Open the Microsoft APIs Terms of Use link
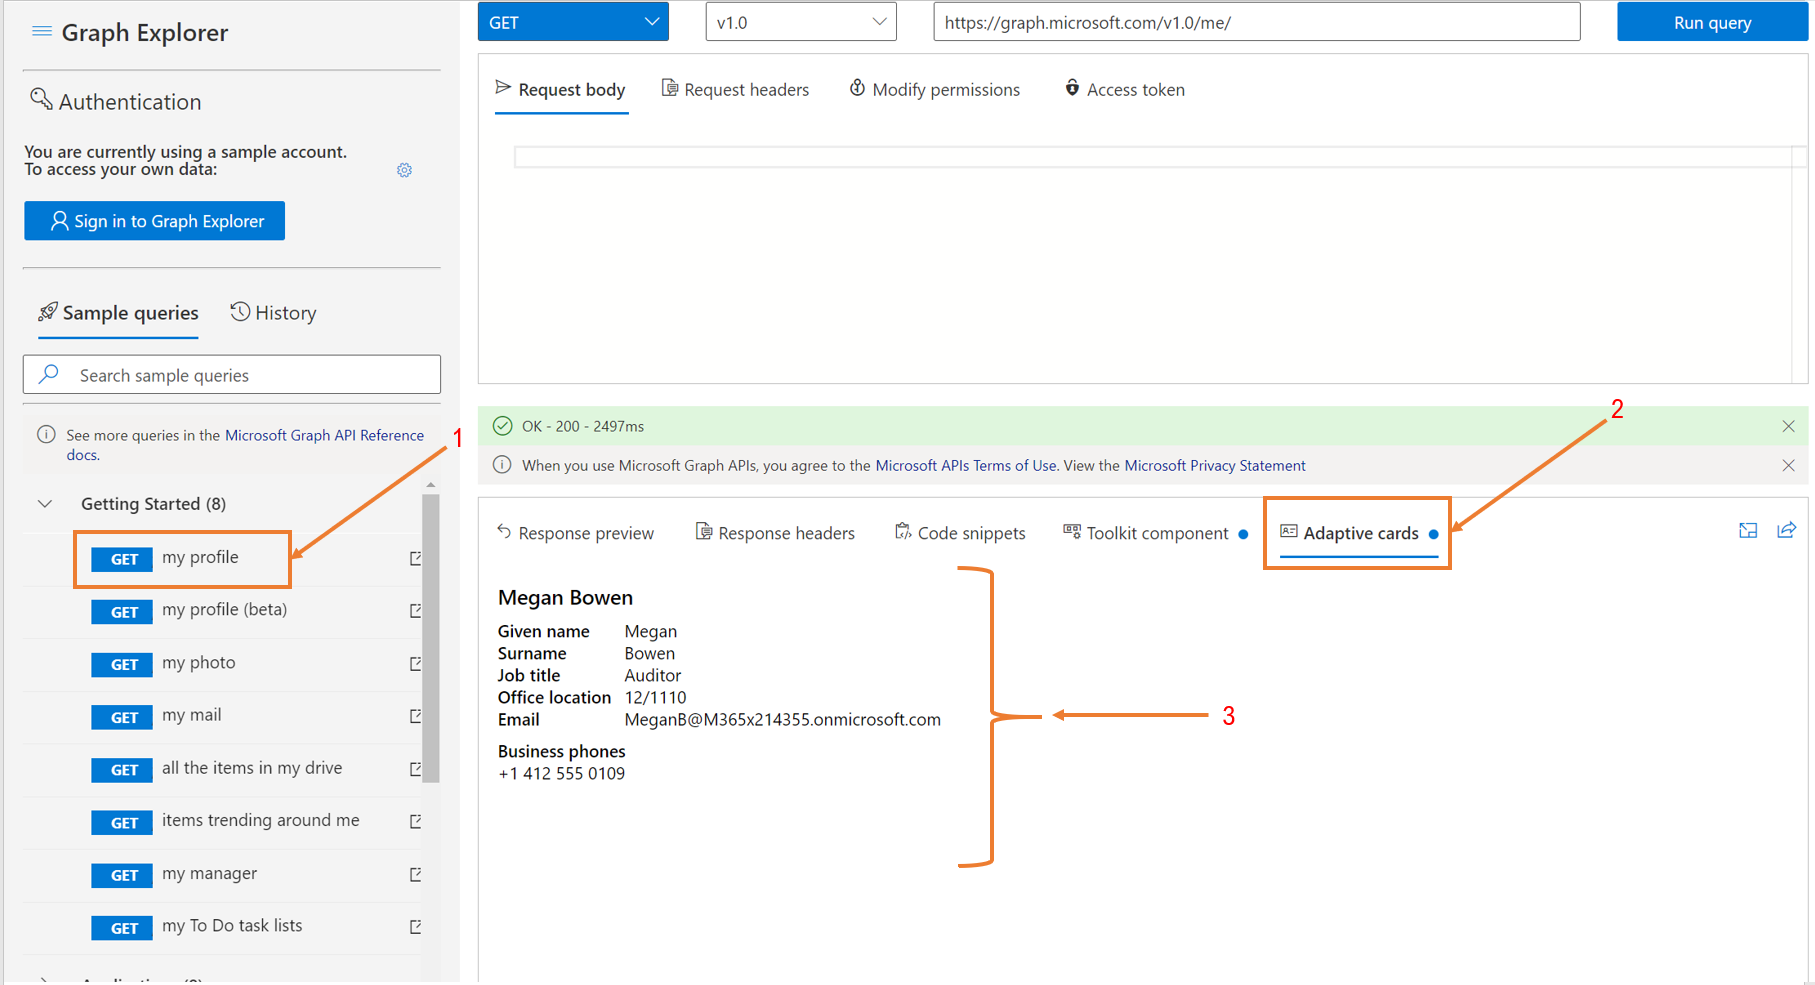Screen dimensions: 1815x985 966,465
